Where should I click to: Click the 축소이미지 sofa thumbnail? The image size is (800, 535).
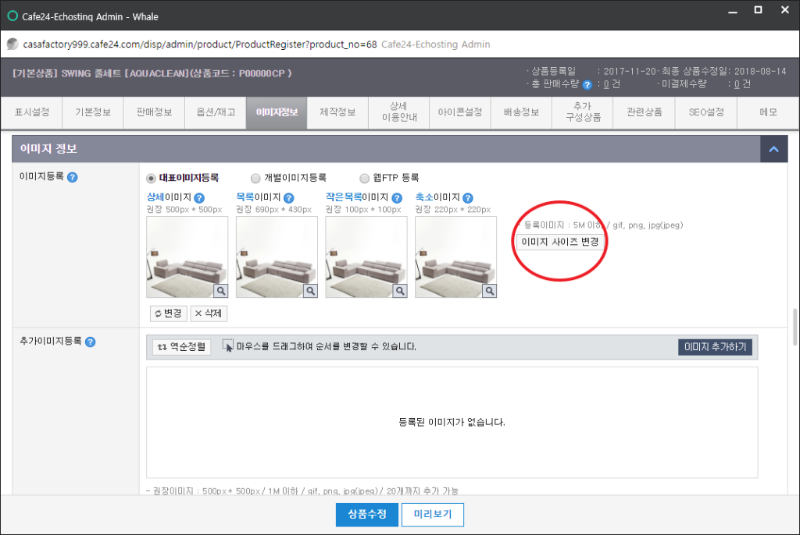[x=456, y=257]
